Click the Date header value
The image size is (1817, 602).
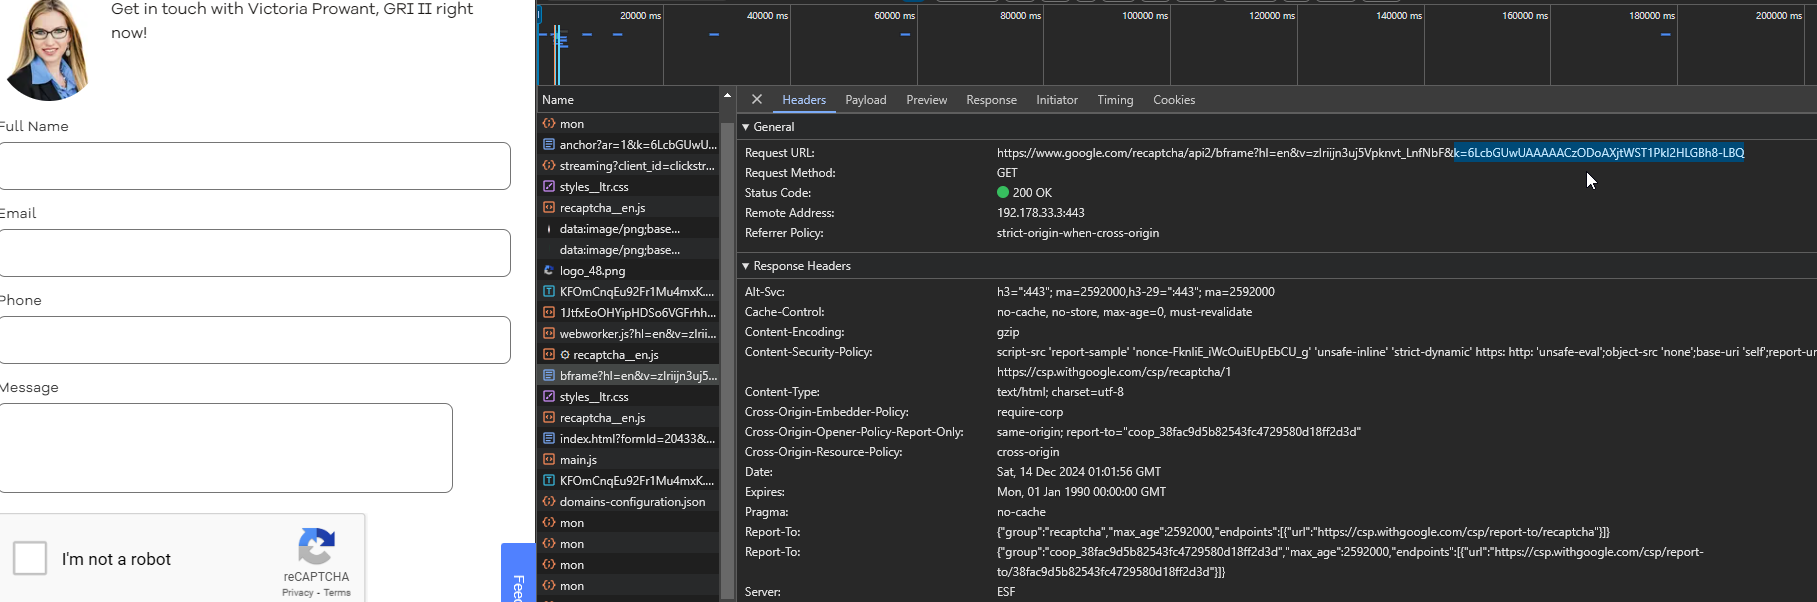(x=1079, y=472)
